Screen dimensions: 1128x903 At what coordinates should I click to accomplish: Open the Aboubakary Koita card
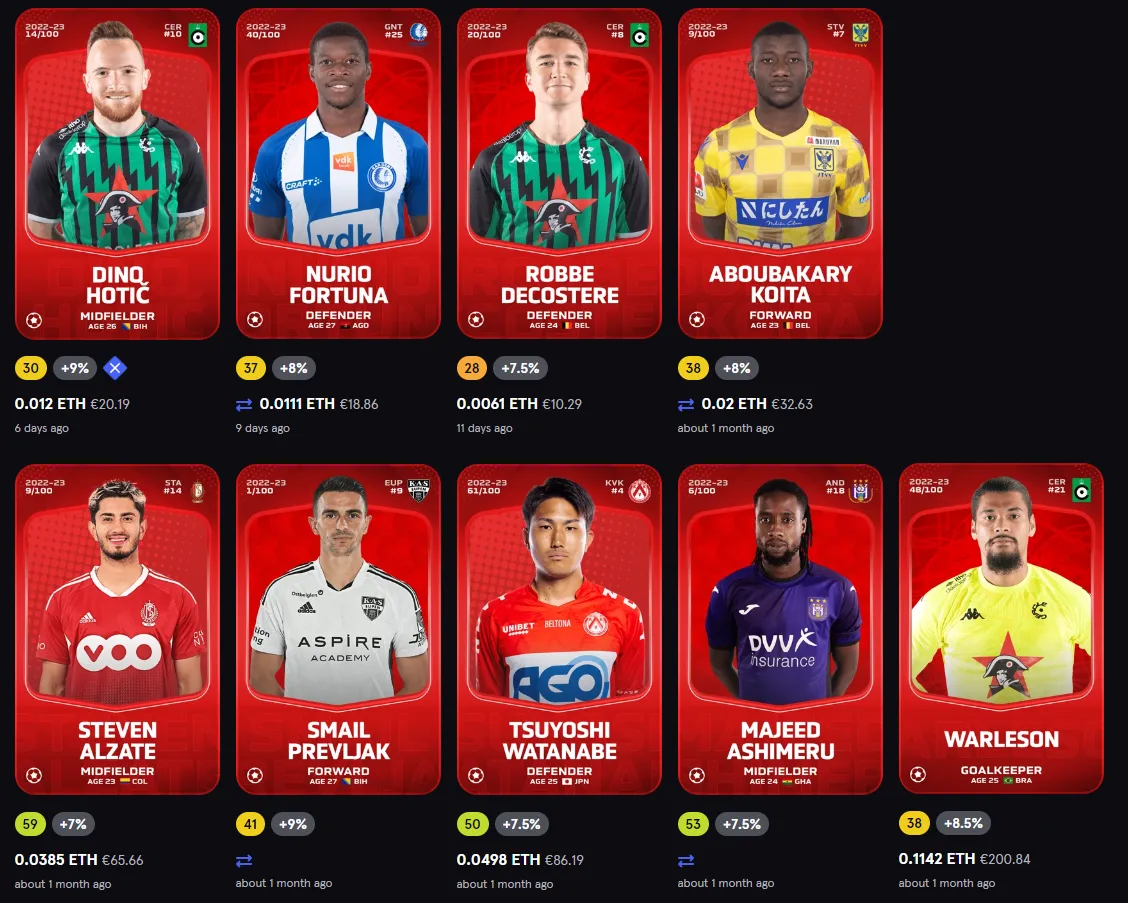[780, 173]
